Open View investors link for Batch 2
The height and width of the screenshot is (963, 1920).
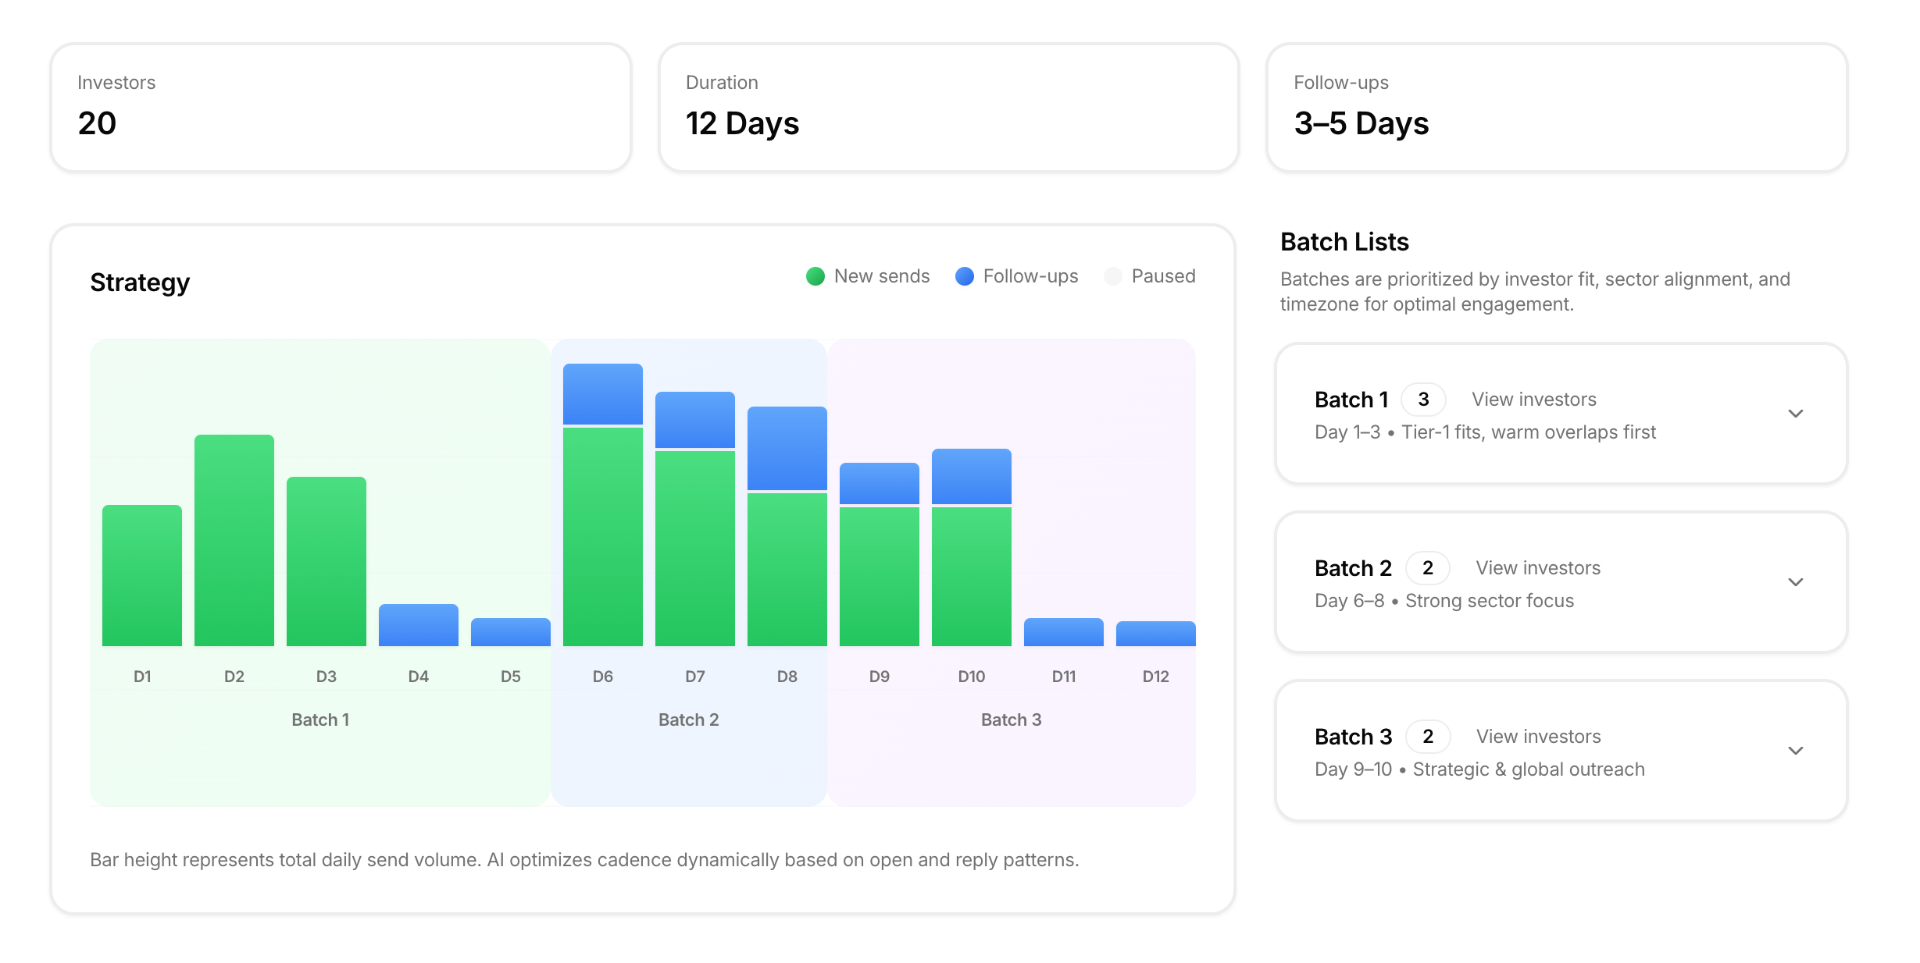[1537, 568]
